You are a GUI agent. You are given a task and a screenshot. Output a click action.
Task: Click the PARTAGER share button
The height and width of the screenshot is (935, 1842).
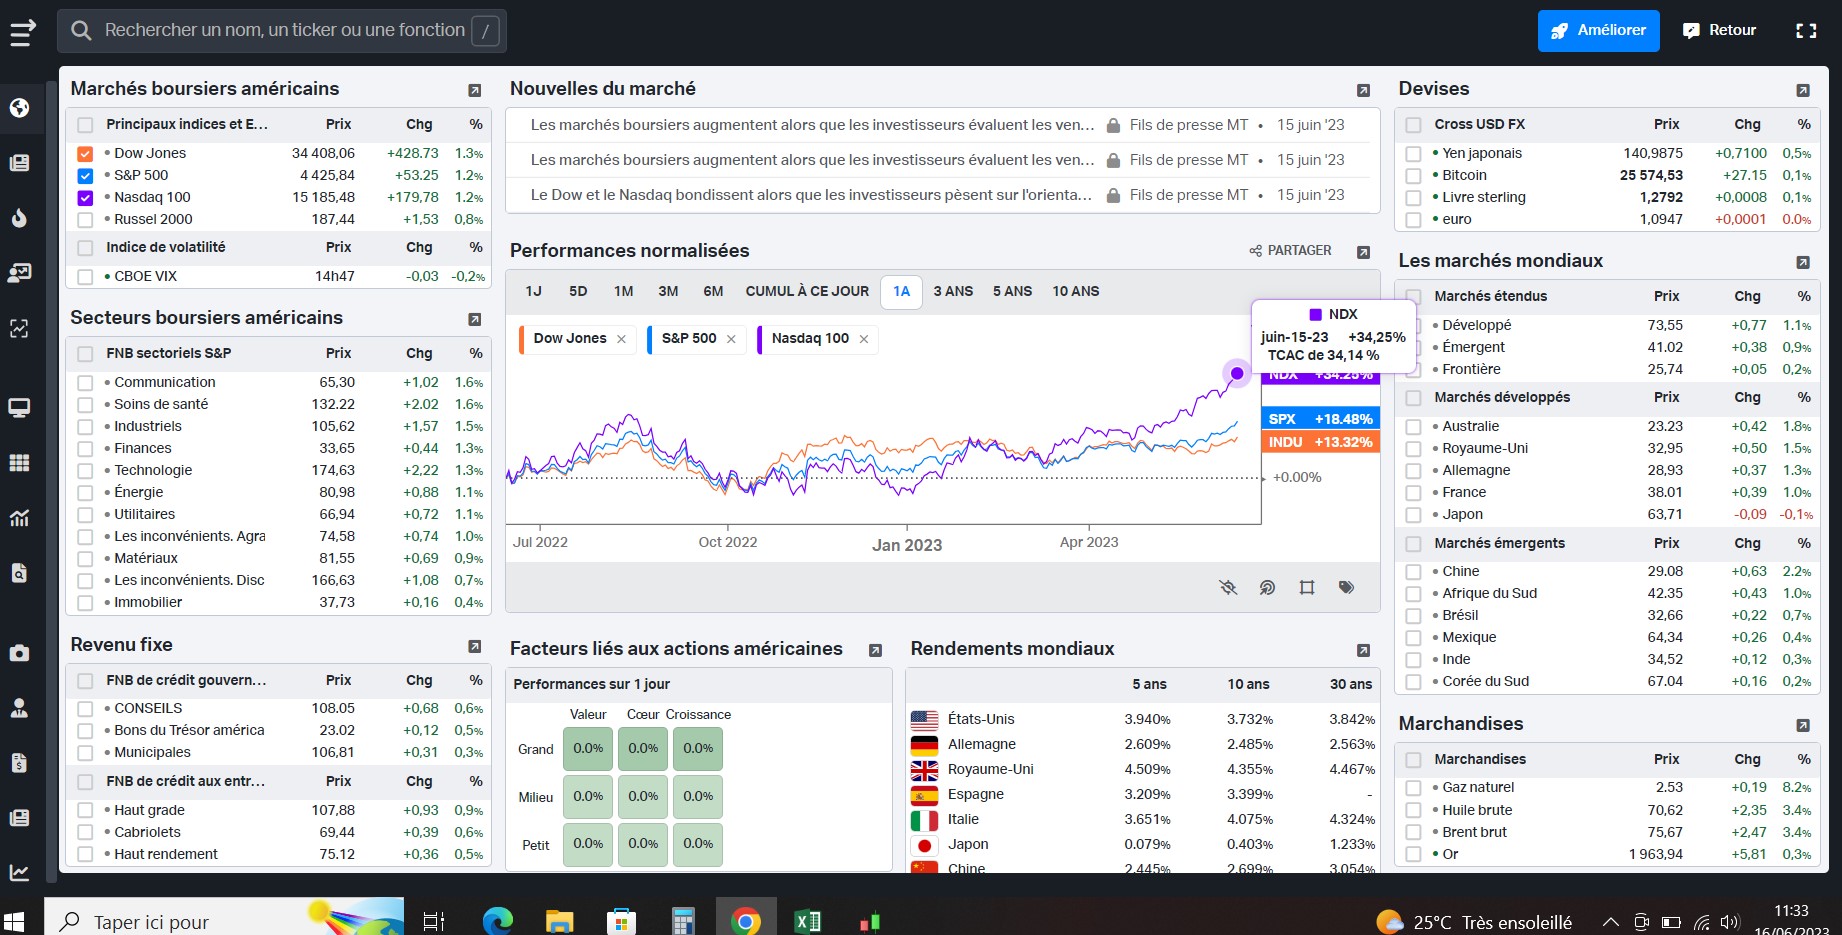tap(1290, 251)
